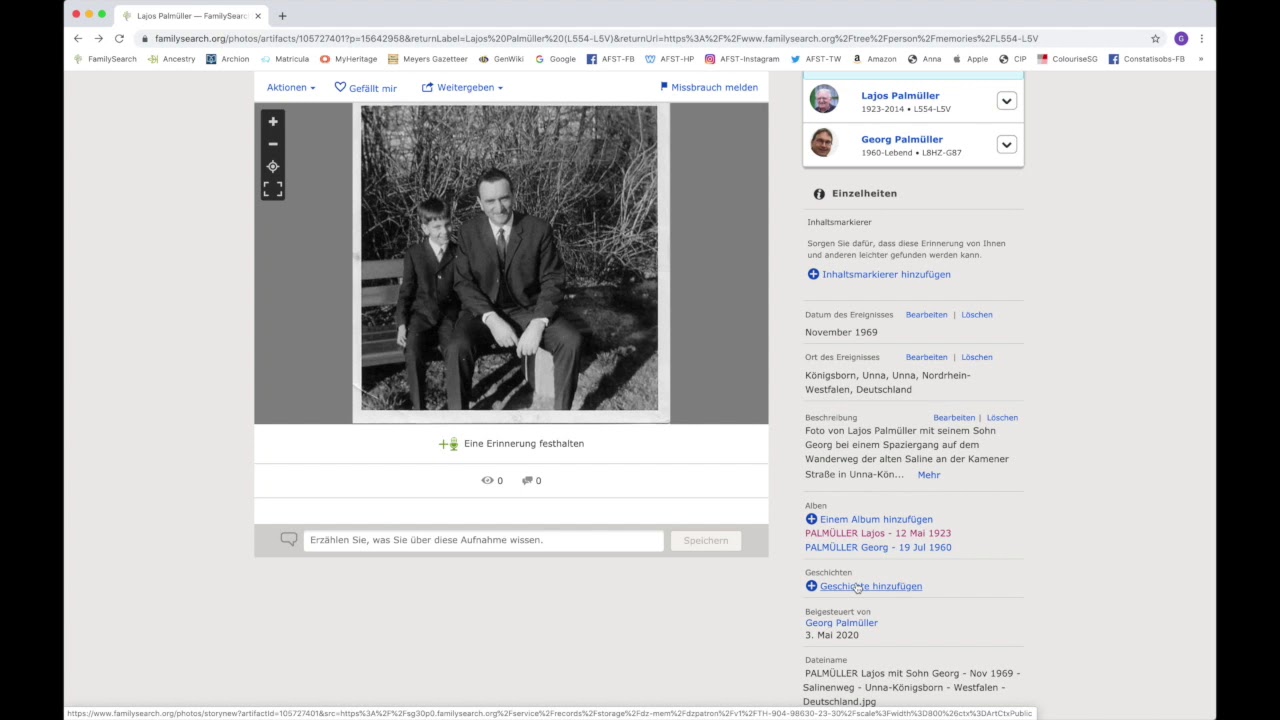Select the Lajos Palmüller FamilySearch tab
The image size is (1280, 720).
click(x=190, y=16)
